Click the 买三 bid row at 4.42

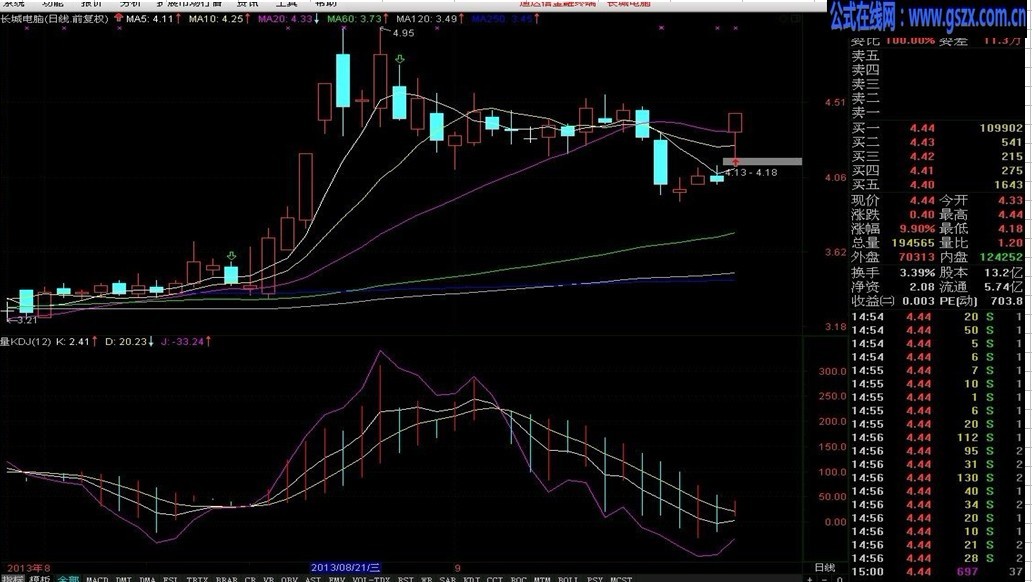(937, 157)
